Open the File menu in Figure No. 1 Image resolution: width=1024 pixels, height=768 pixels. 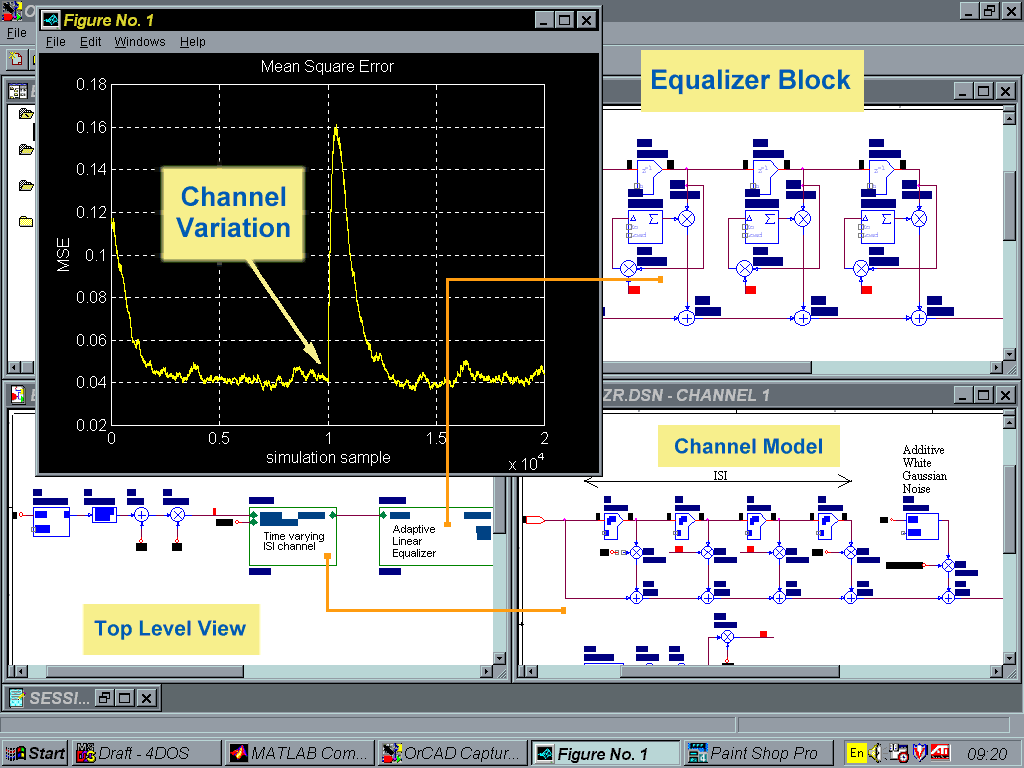tap(55, 42)
